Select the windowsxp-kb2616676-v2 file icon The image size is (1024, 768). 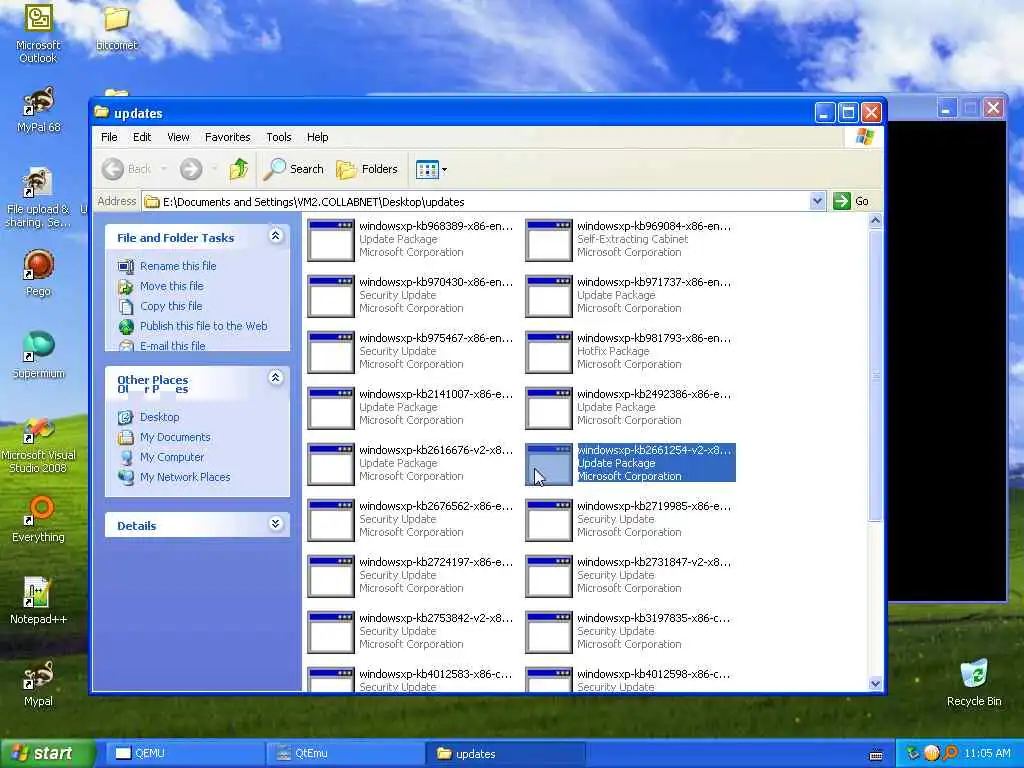tap(330, 464)
